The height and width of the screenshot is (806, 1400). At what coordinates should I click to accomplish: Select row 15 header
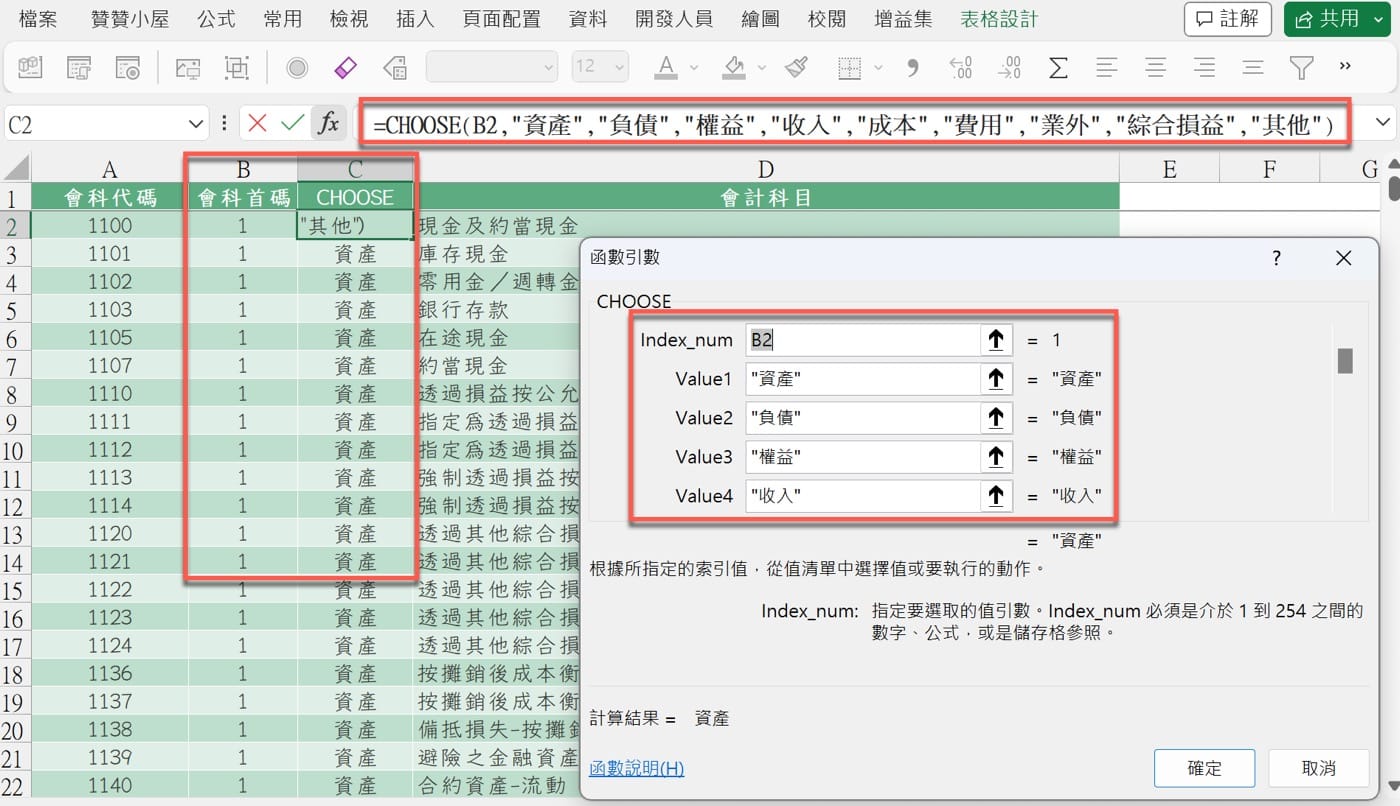(15, 590)
